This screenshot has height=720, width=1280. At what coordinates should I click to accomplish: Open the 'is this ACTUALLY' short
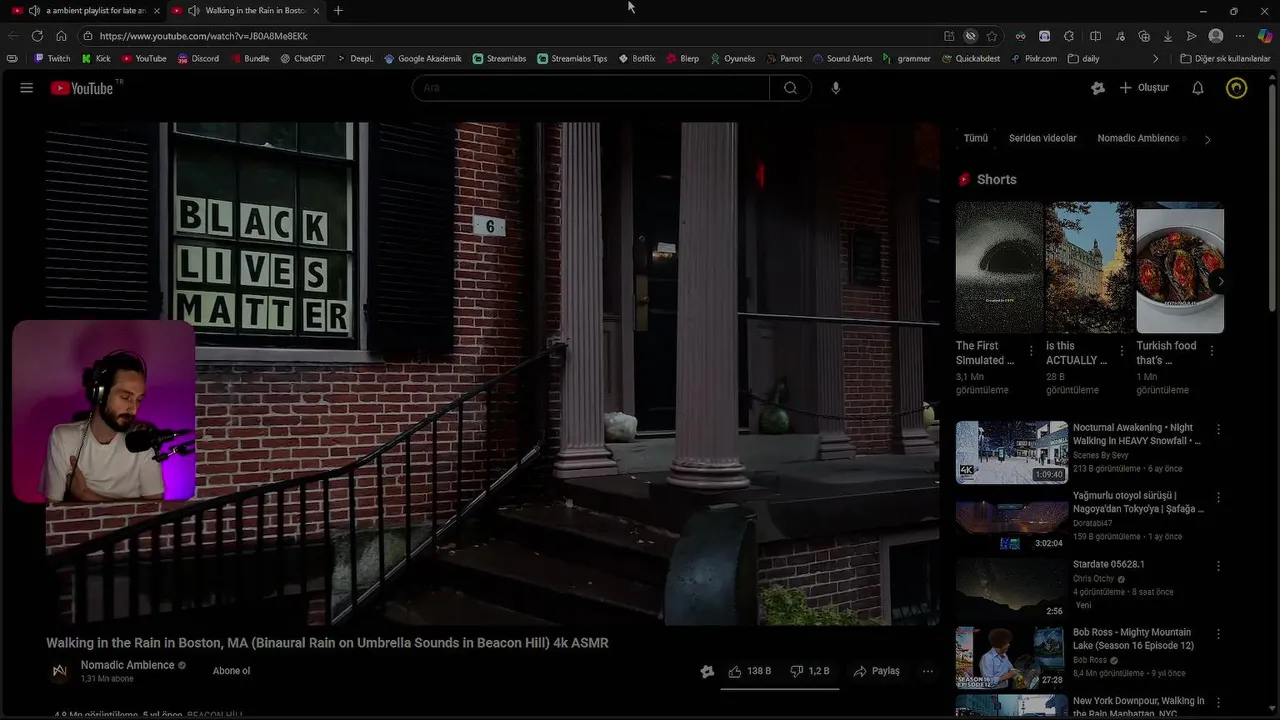[1089, 267]
